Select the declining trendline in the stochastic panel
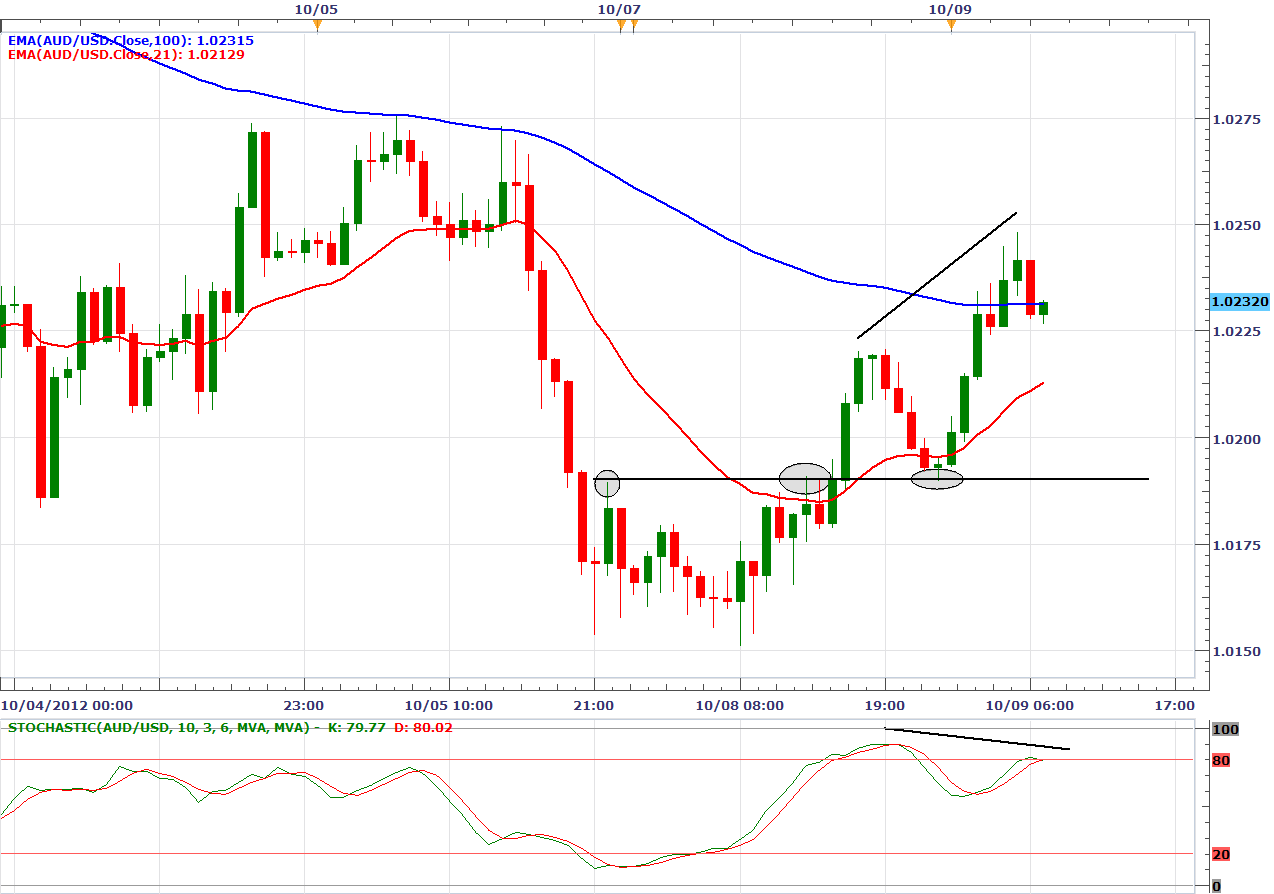The width and height of the screenshot is (1274, 894). coord(977,739)
